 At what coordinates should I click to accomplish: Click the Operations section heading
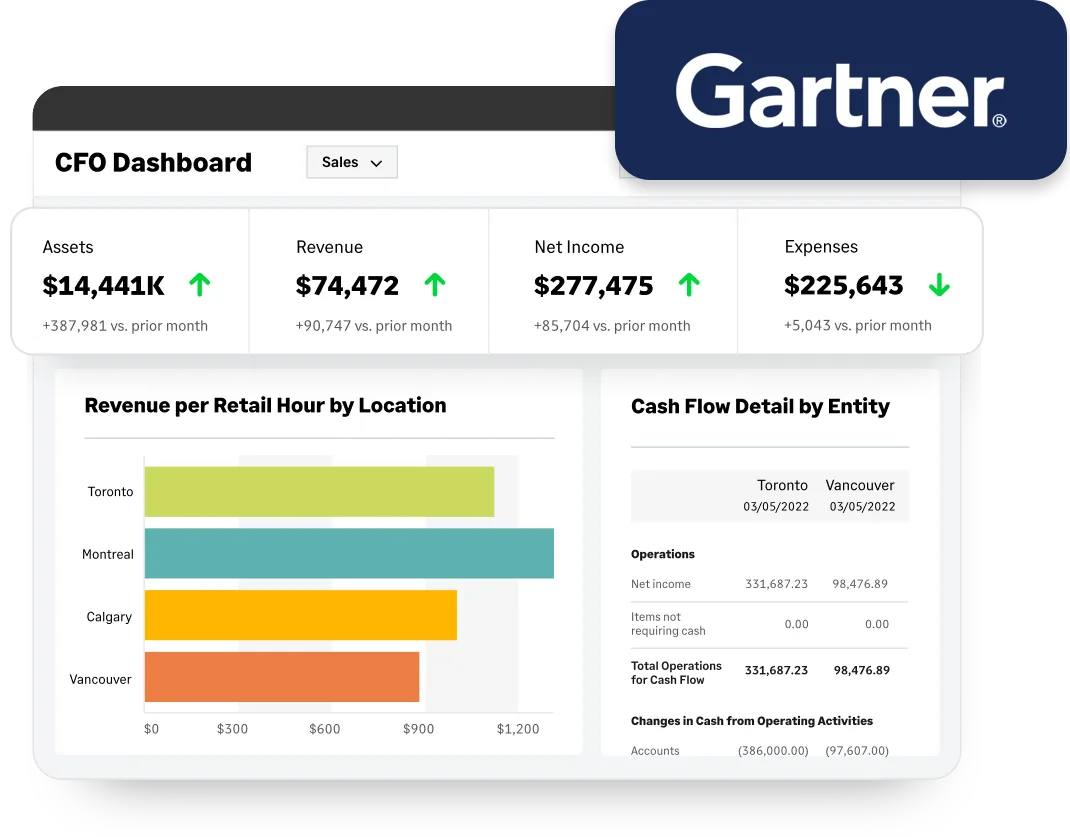click(x=663, y=554)
